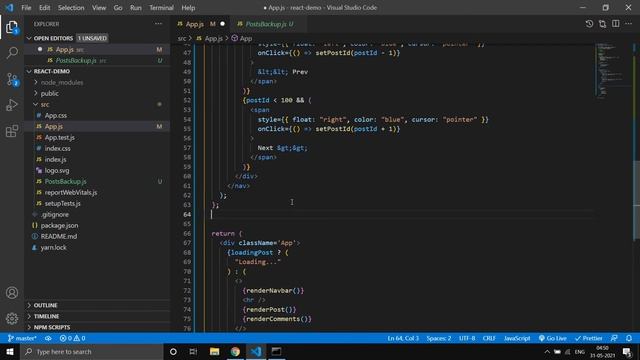Click the feedback icon in status bar

pyautogui.click(x=614, y=338)
